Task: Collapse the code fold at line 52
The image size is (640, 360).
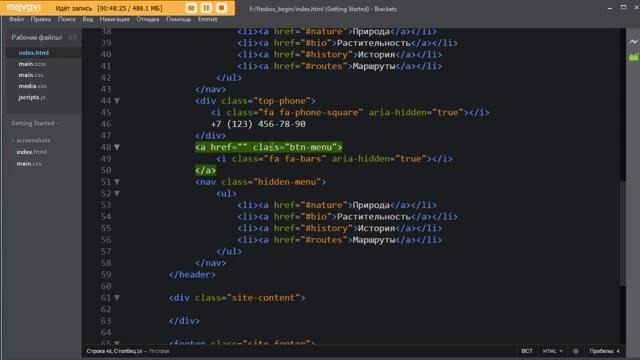Action: (117, 193)
